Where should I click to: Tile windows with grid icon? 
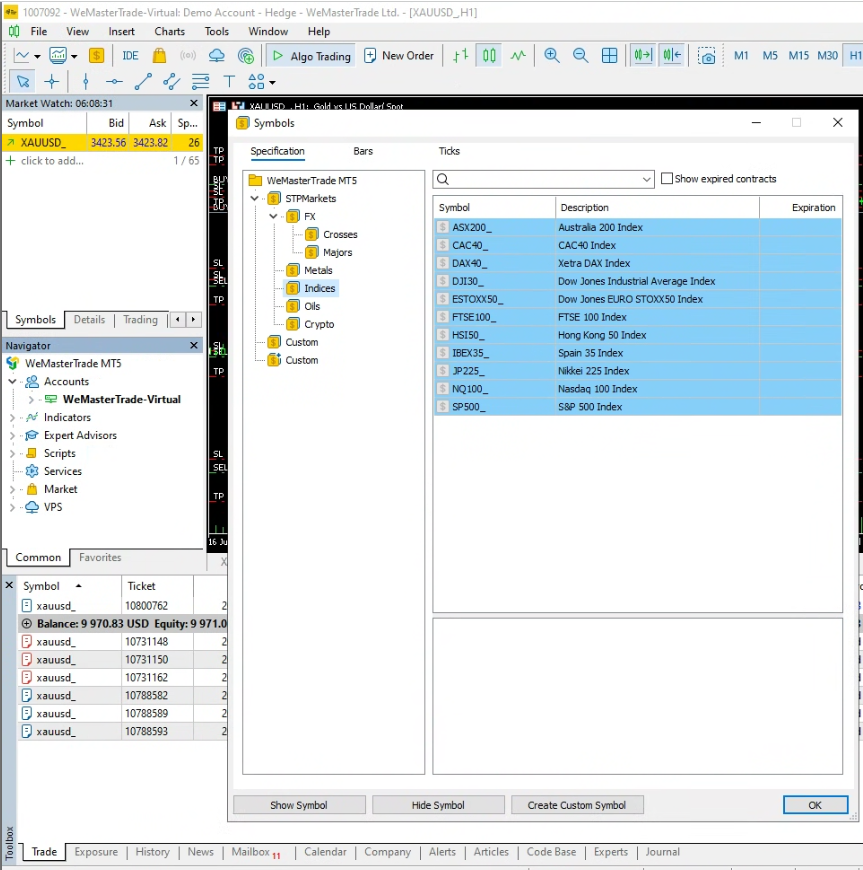click(609, 55)
